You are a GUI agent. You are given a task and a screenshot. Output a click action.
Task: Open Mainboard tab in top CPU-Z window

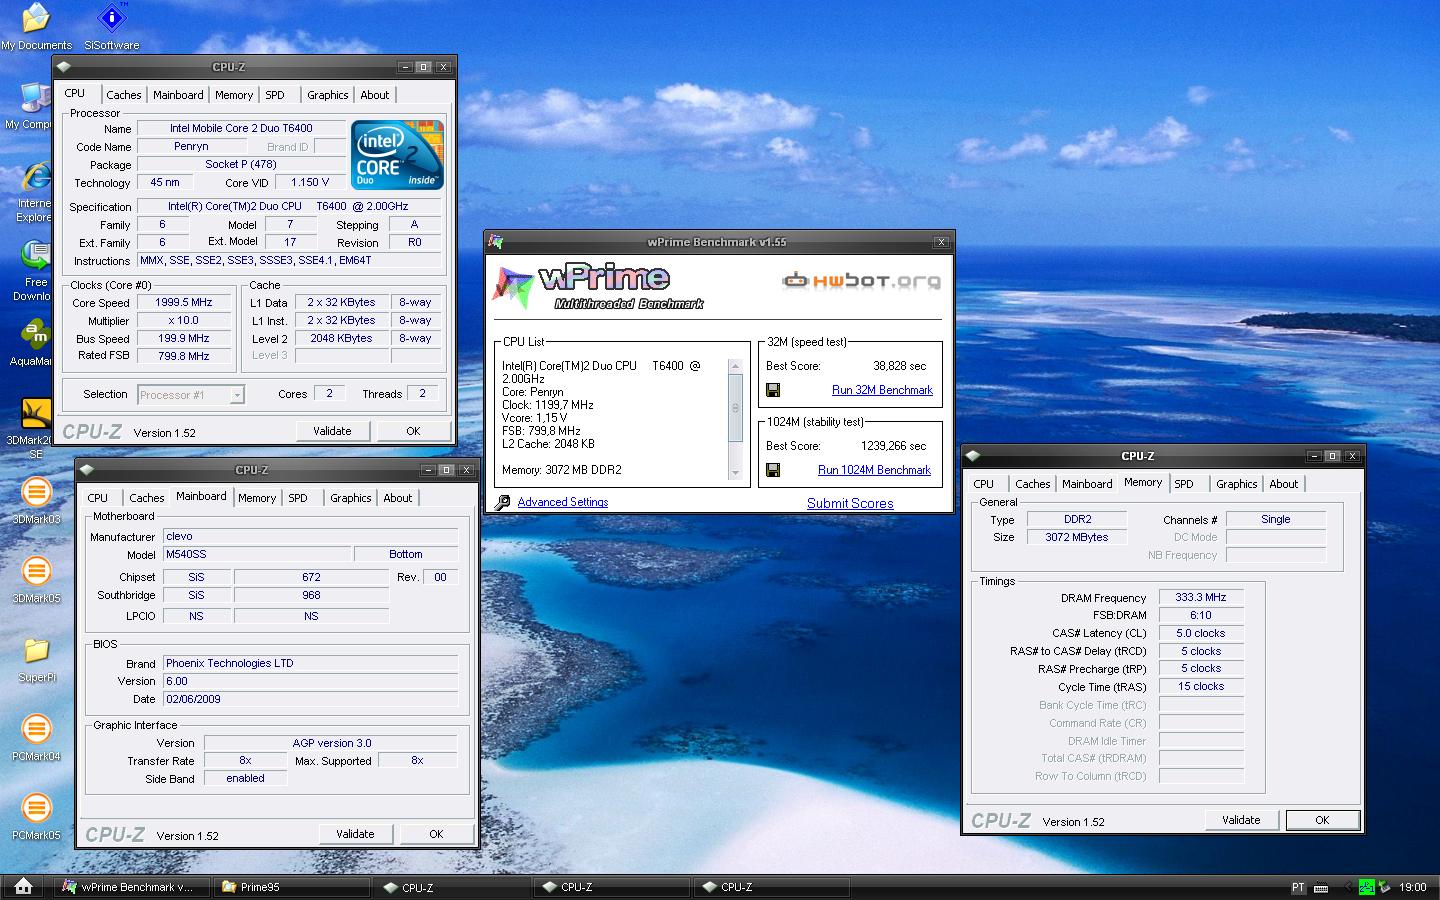click(178, 95)
